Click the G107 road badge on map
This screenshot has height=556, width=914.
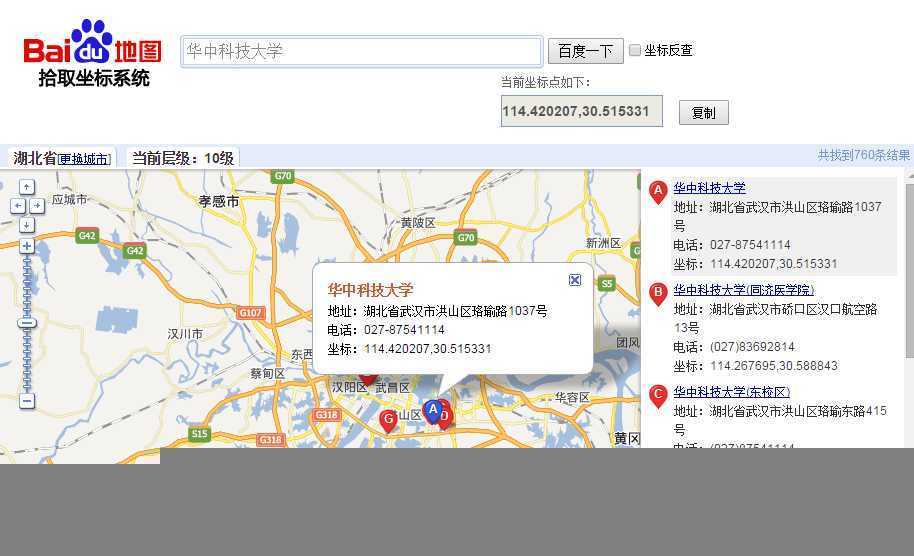(251, 312)
